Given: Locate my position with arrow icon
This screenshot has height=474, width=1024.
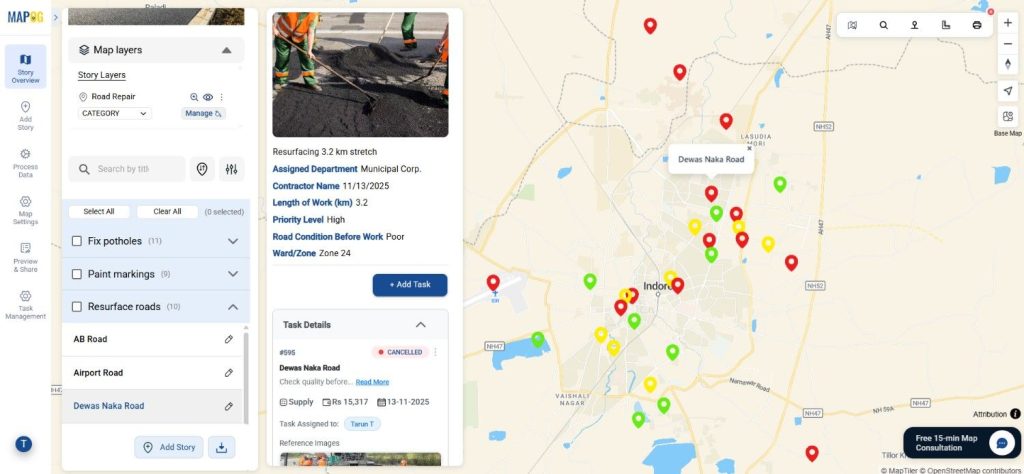Looking at the screenshot, I should coord(1008,91).
